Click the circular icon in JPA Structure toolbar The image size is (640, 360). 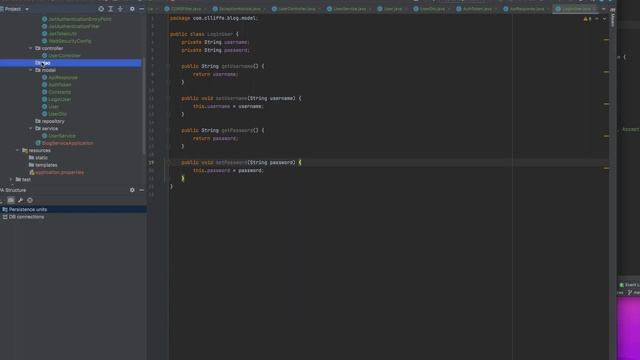click(30, 200)
